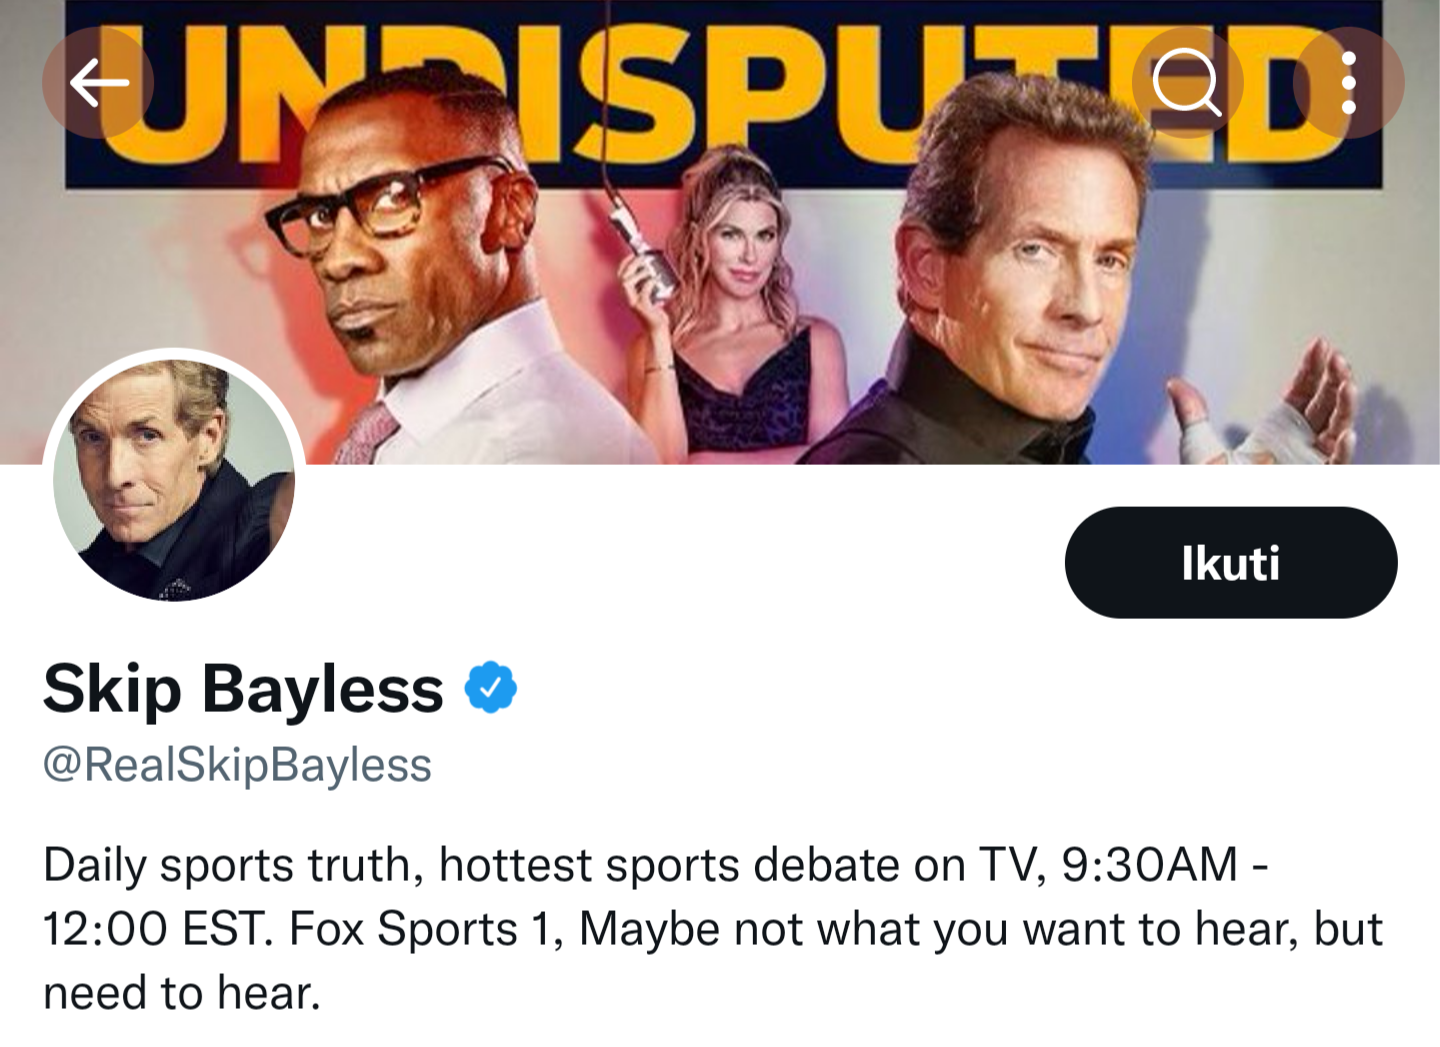Click the bio text starting with Daily sports truth
The image size is (1440, 1047).
click(x=712, y=928)
